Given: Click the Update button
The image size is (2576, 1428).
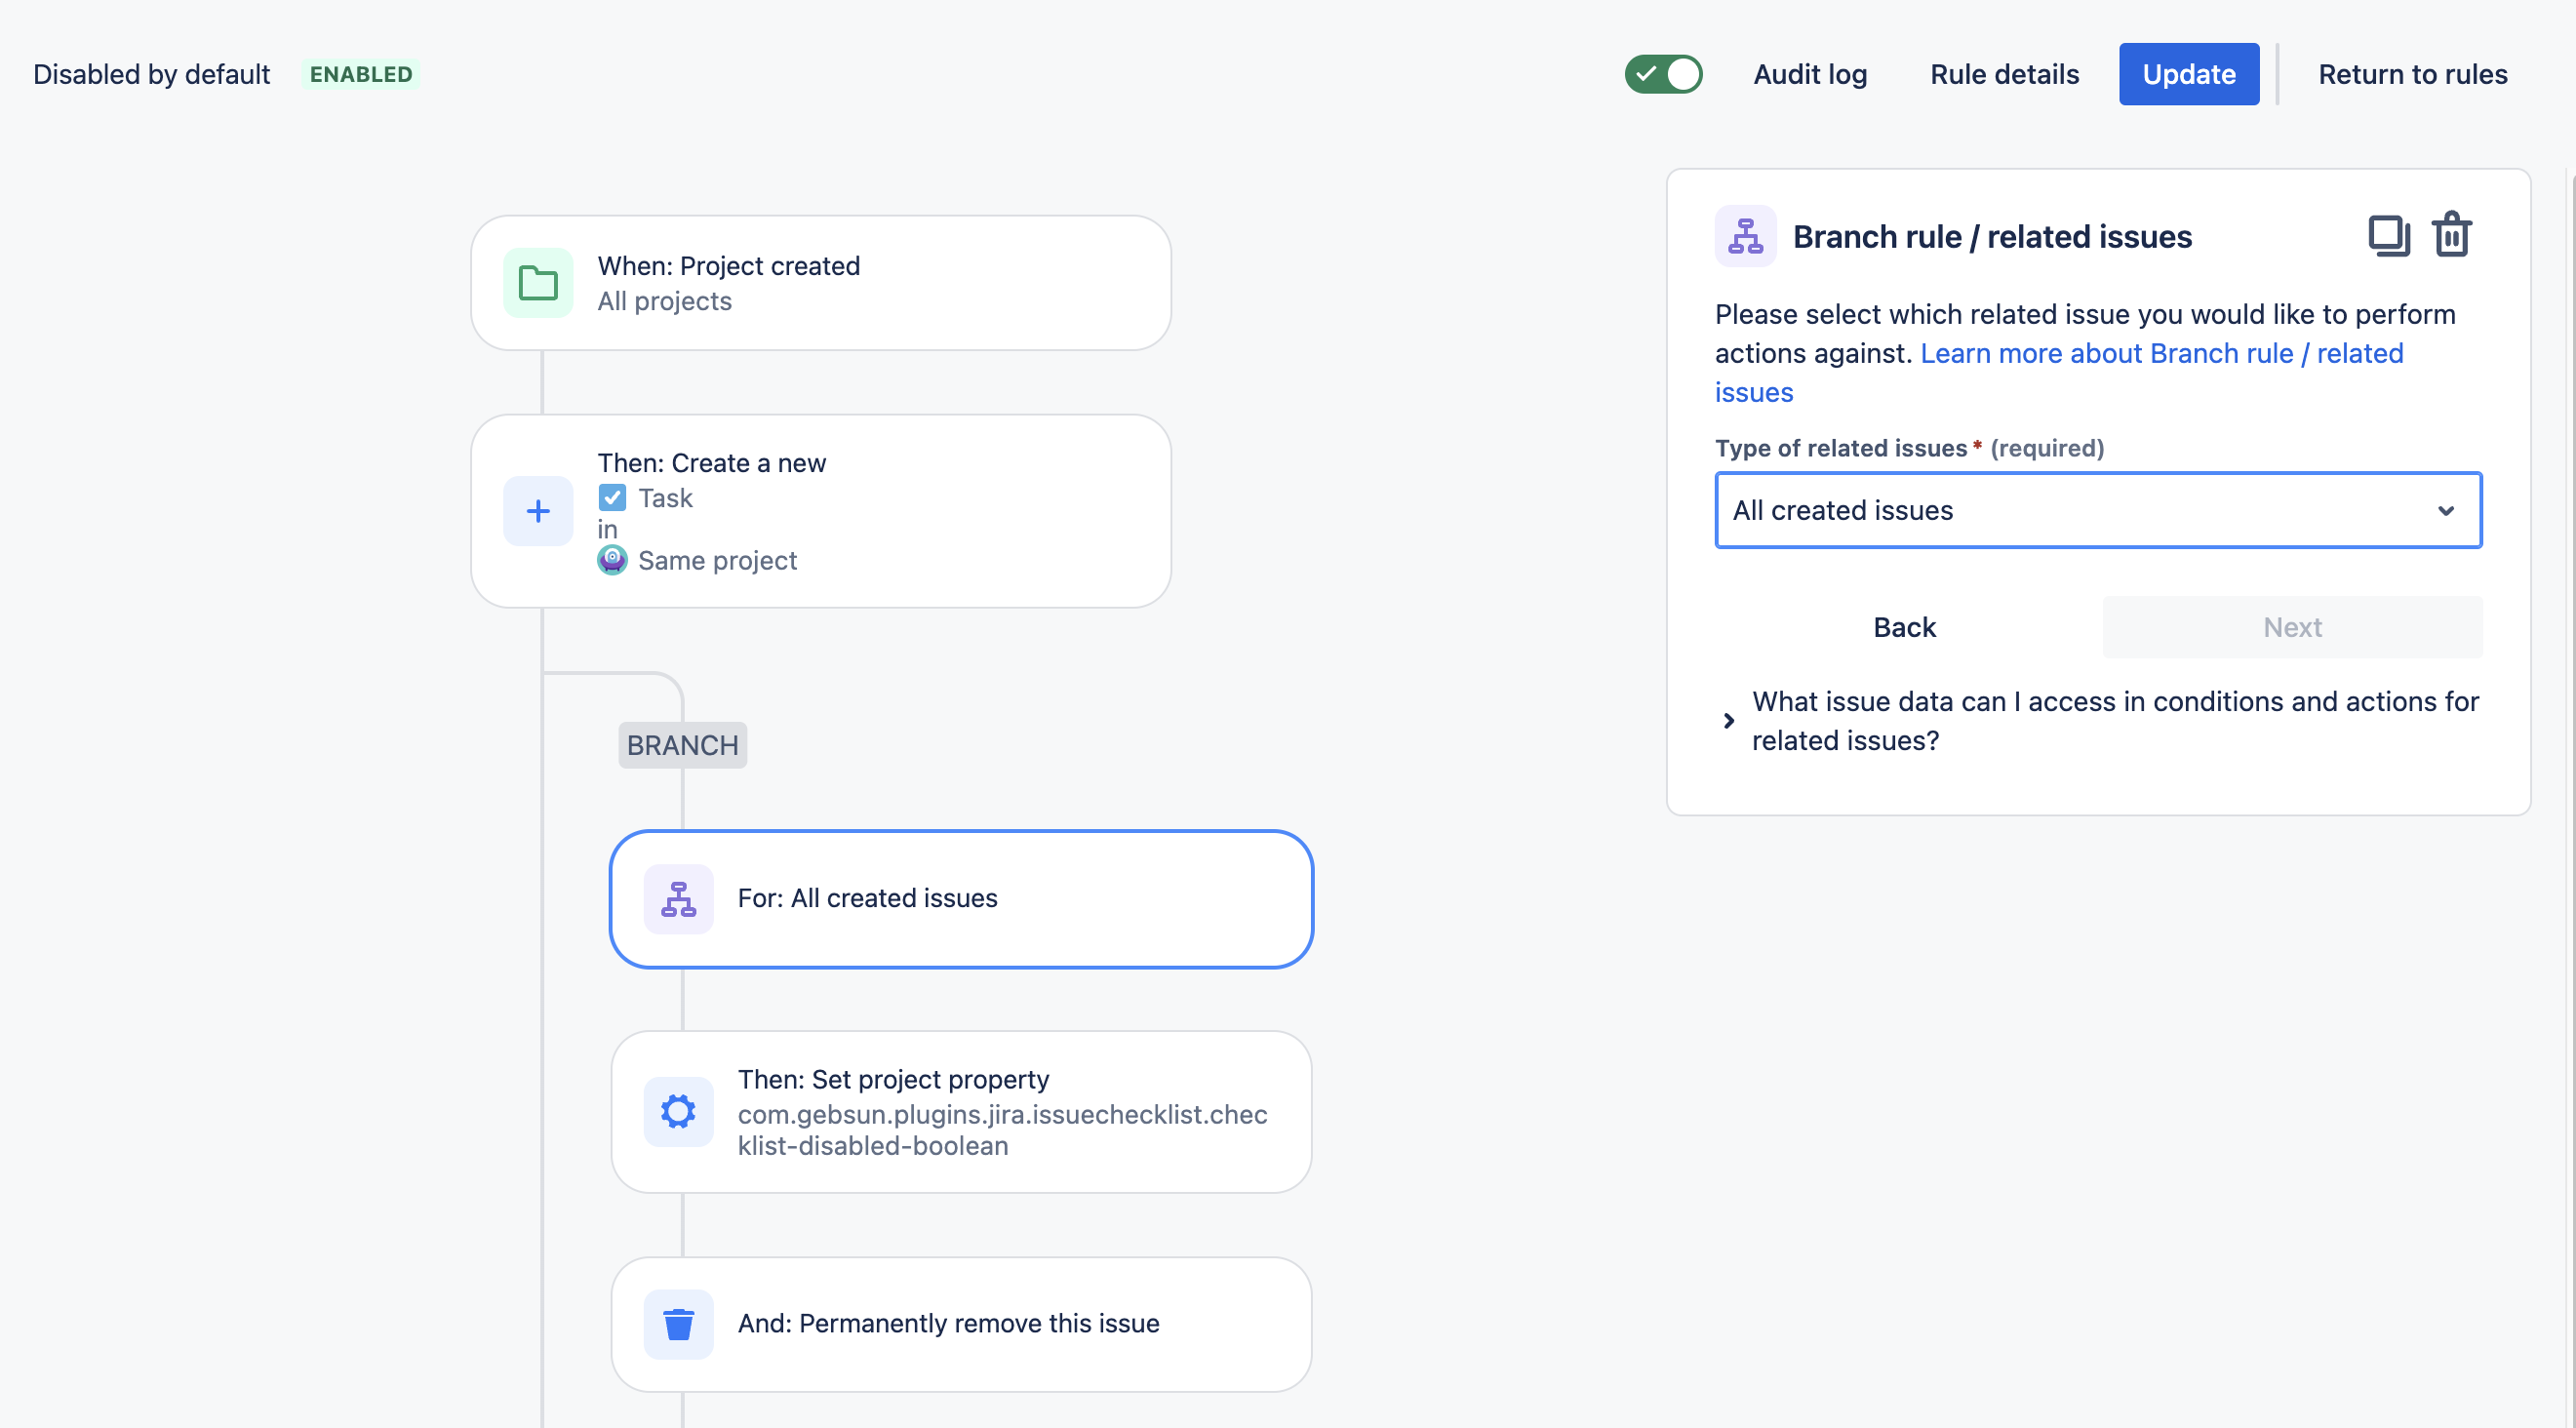Looking at the screenshot, I should pos(2188,74).
